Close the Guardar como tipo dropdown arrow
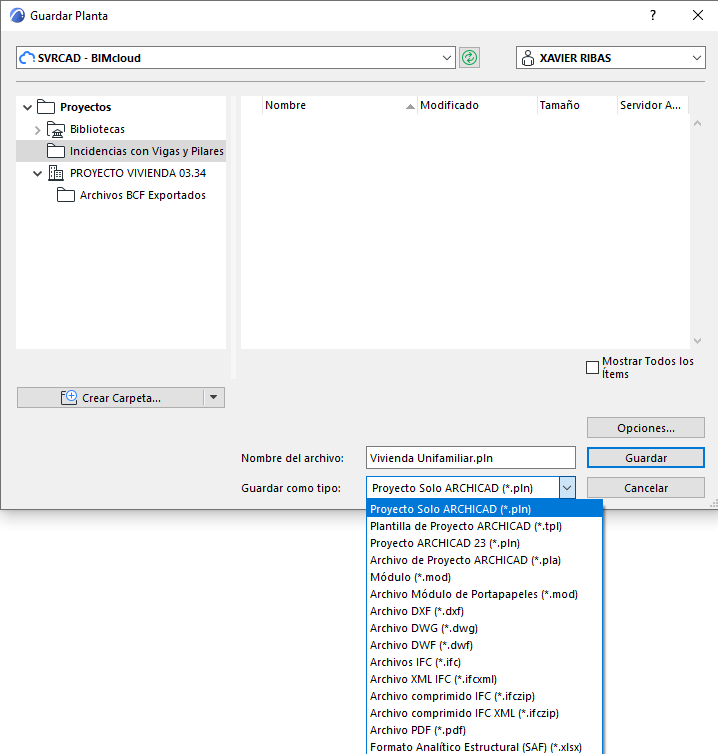The height and width of the screenshot is (754, 718). 567,488
